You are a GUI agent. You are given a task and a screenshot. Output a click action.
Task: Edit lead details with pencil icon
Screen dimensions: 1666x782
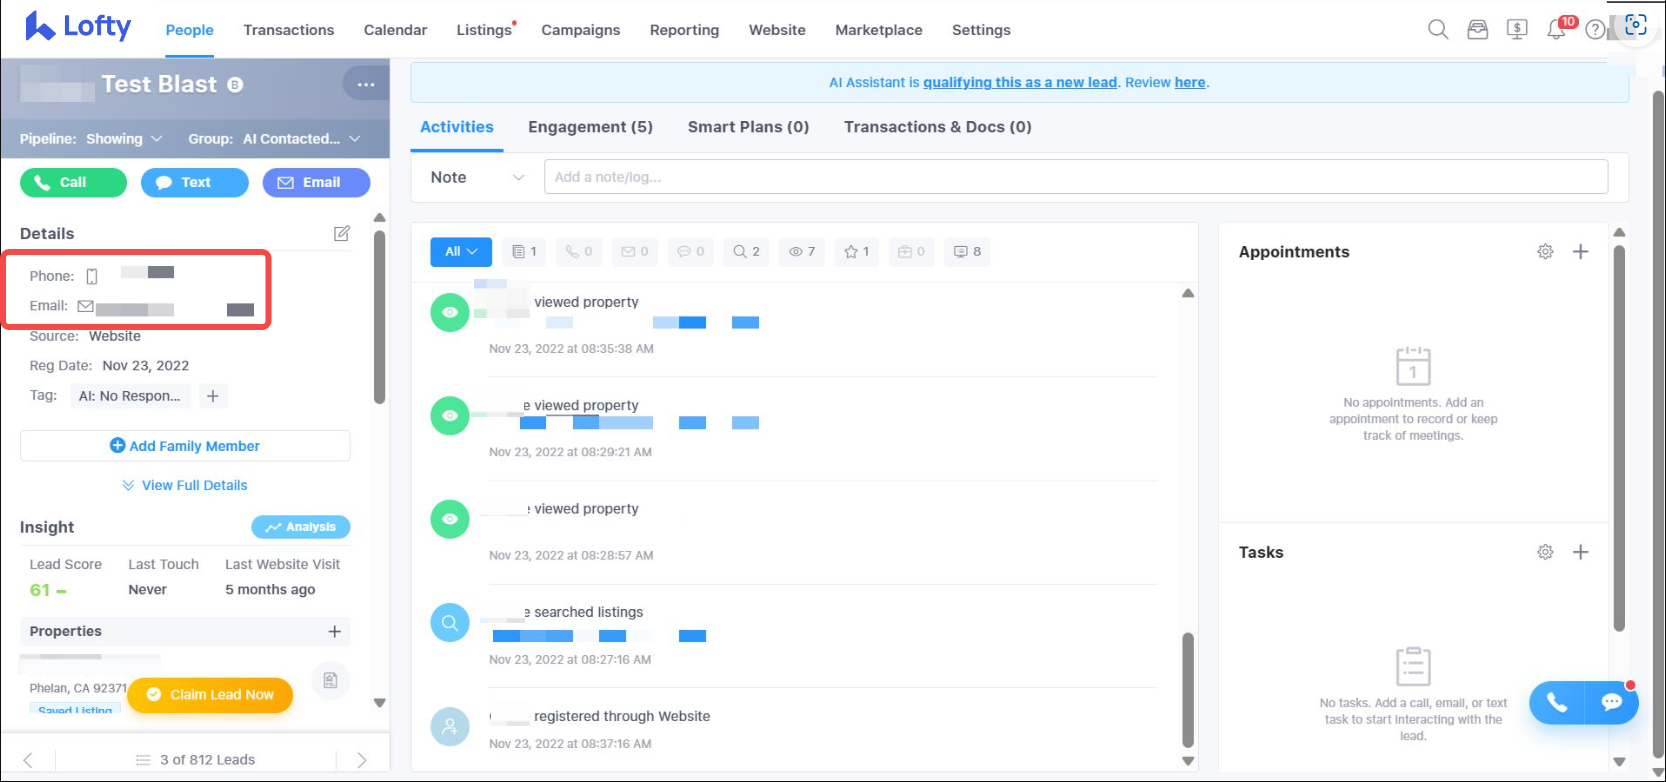coord(342,233)
